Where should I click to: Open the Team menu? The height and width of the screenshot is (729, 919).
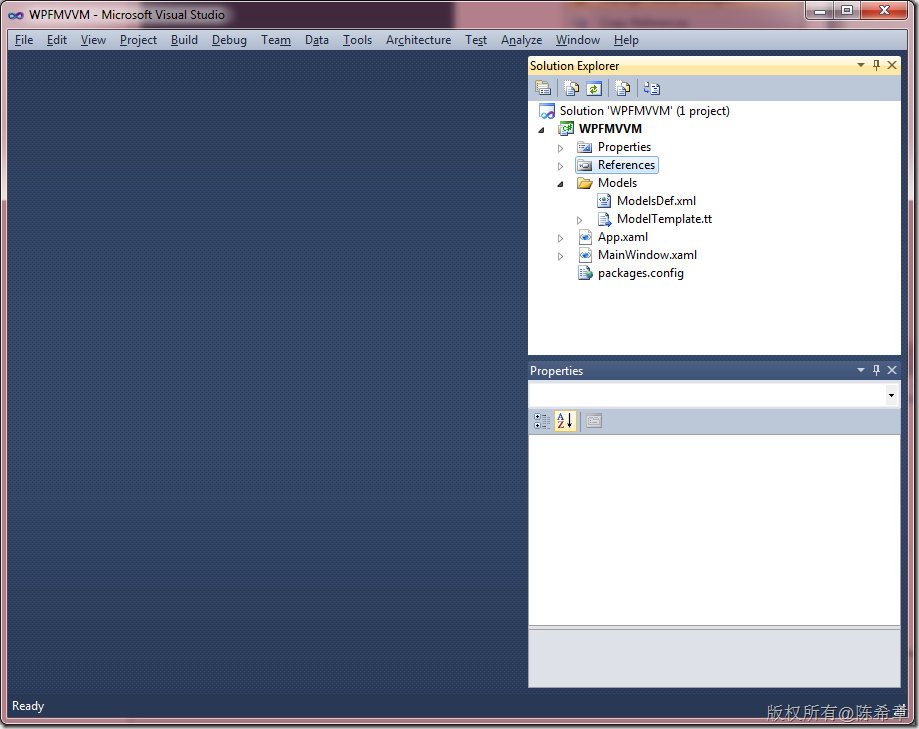(x=276, y=40)
